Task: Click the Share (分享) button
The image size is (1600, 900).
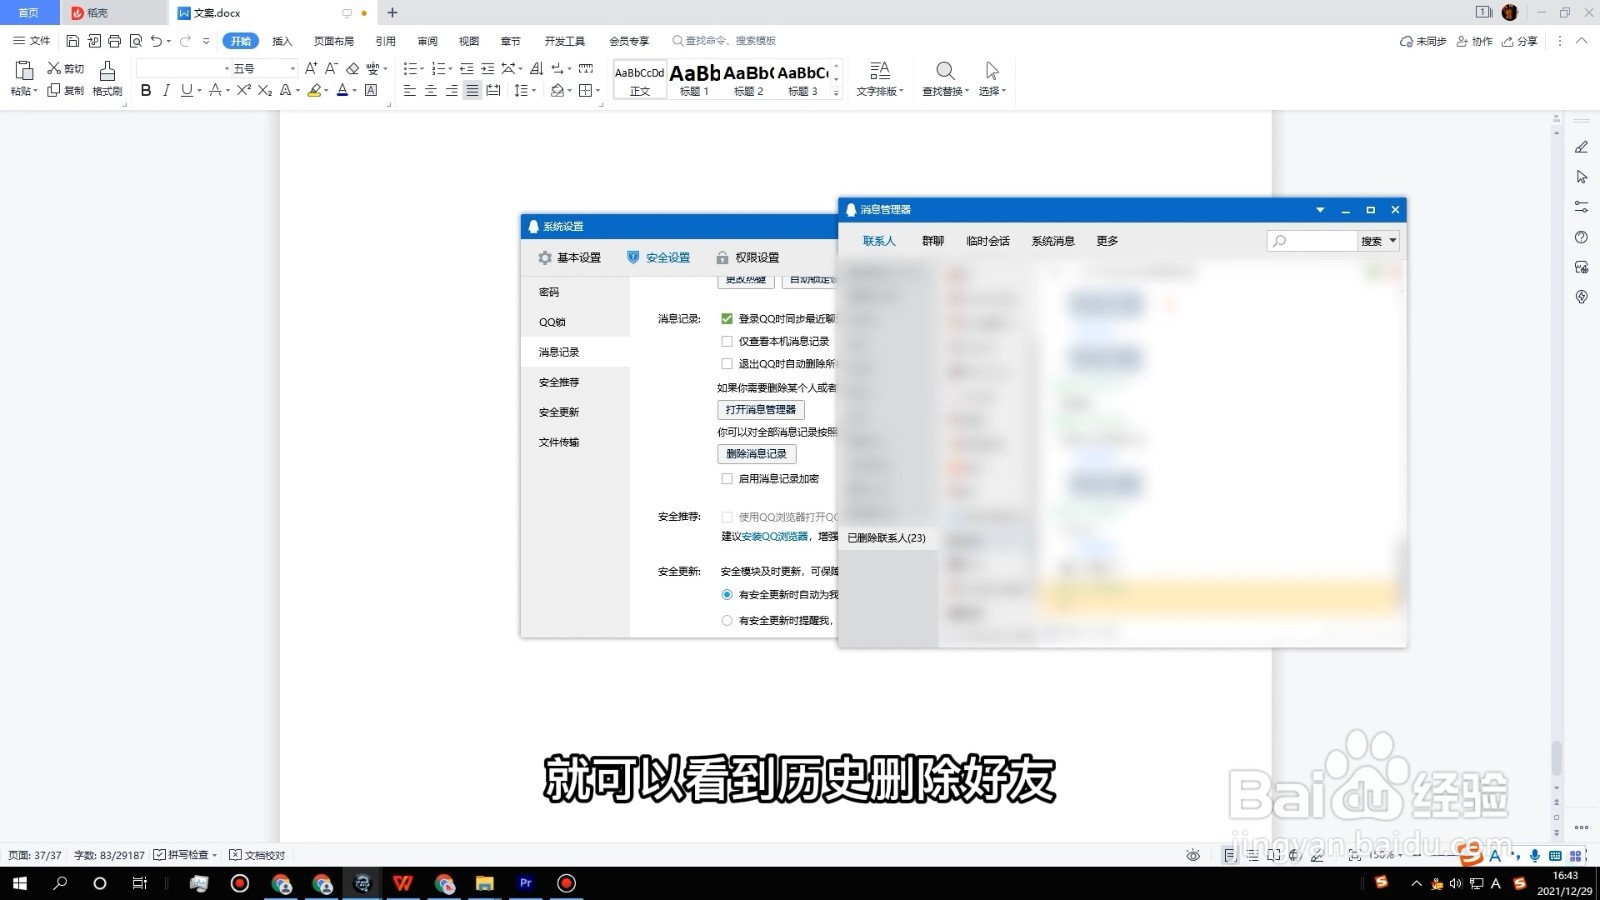Action: 1520,41
